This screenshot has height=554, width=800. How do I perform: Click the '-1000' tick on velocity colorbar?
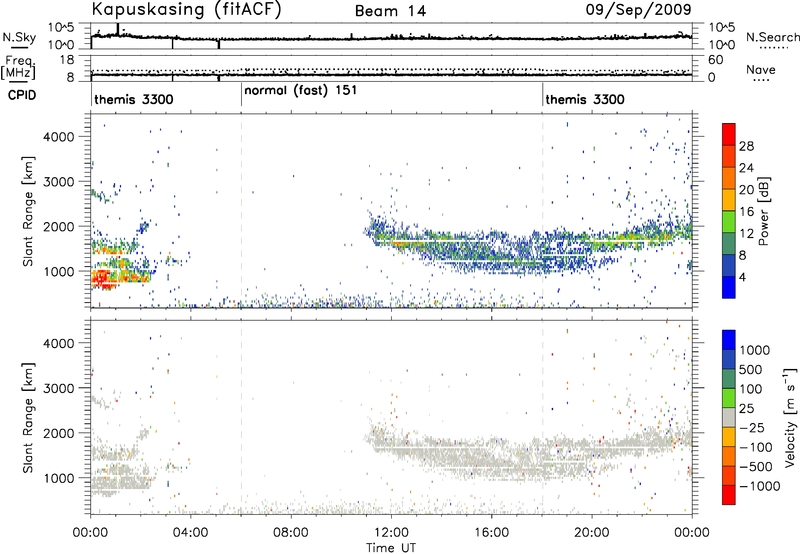coord(760,486)
